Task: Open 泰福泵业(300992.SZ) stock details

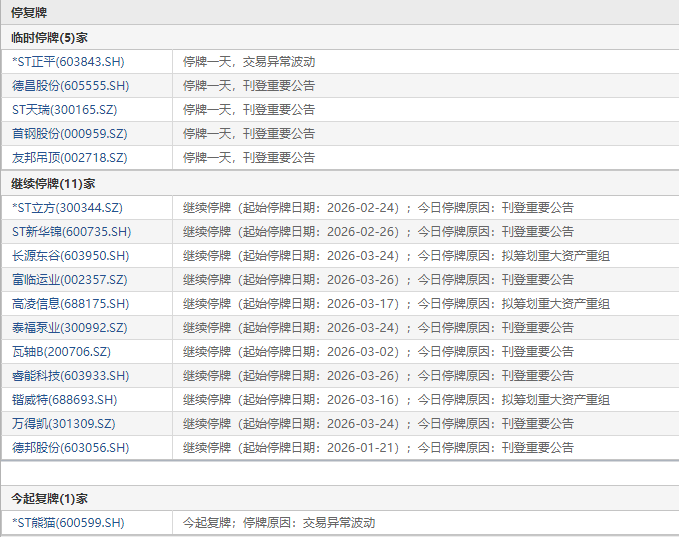Action: (69, 328)
